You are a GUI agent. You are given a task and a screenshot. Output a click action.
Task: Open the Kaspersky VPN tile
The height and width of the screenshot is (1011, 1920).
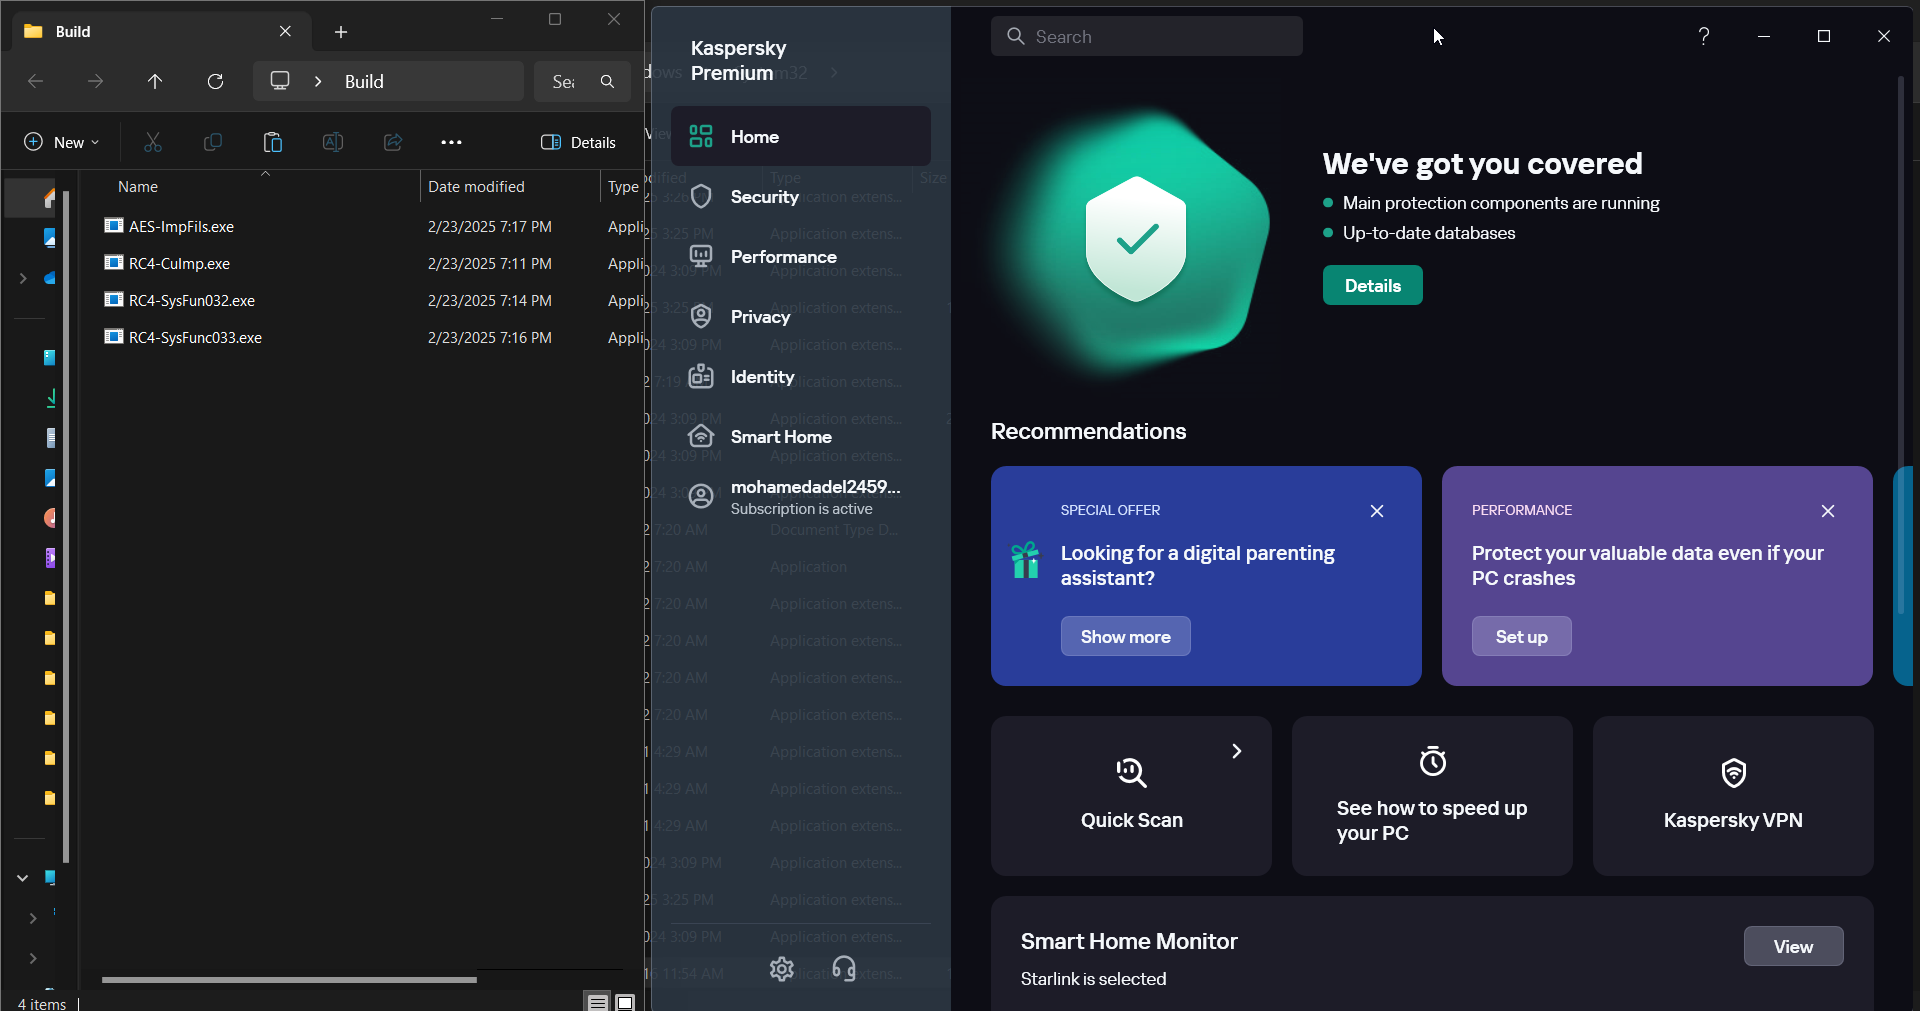[x=1733, y=796]
